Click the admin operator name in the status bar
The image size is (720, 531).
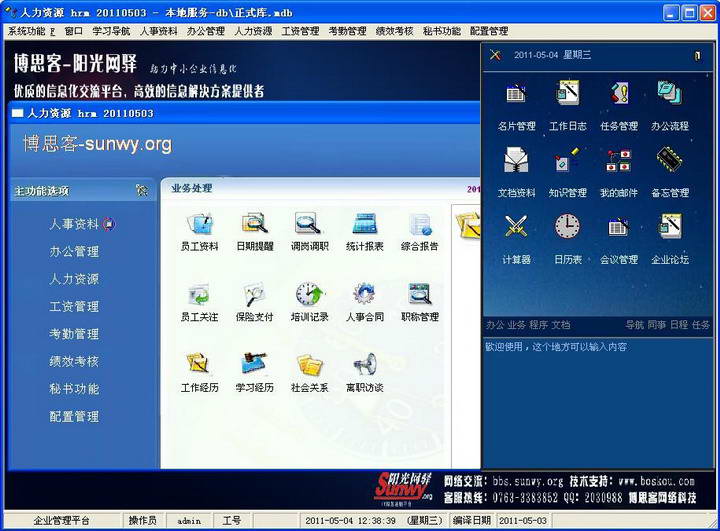click(x=189, y=521)
